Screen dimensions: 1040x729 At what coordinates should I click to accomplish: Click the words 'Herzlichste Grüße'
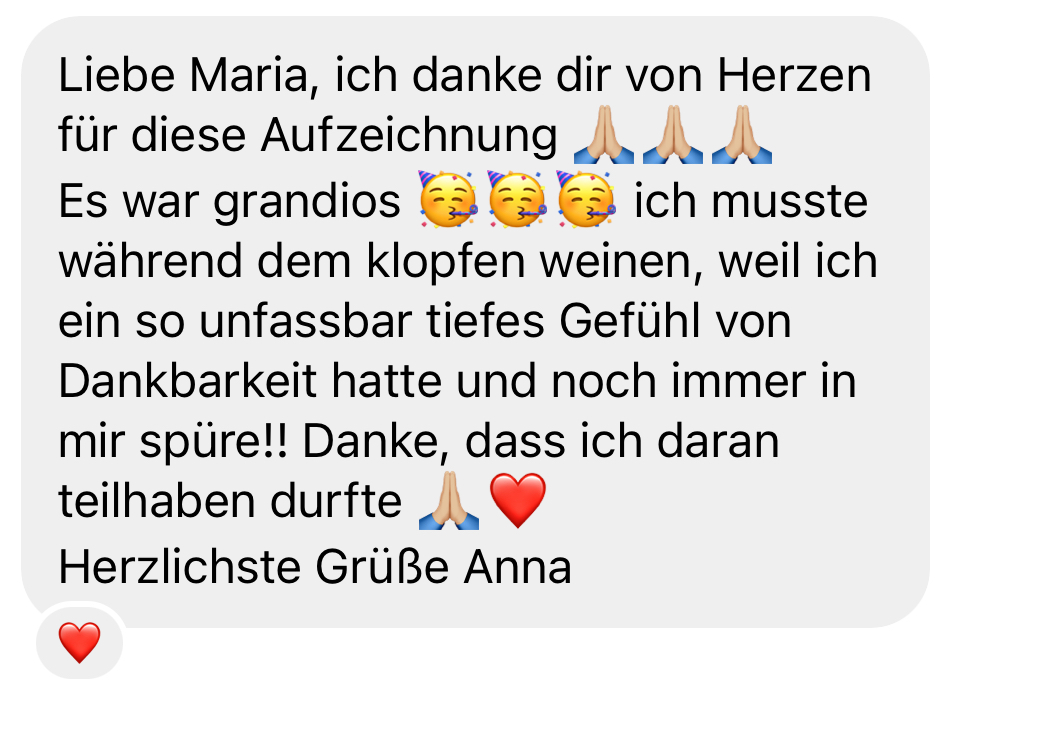254,568
